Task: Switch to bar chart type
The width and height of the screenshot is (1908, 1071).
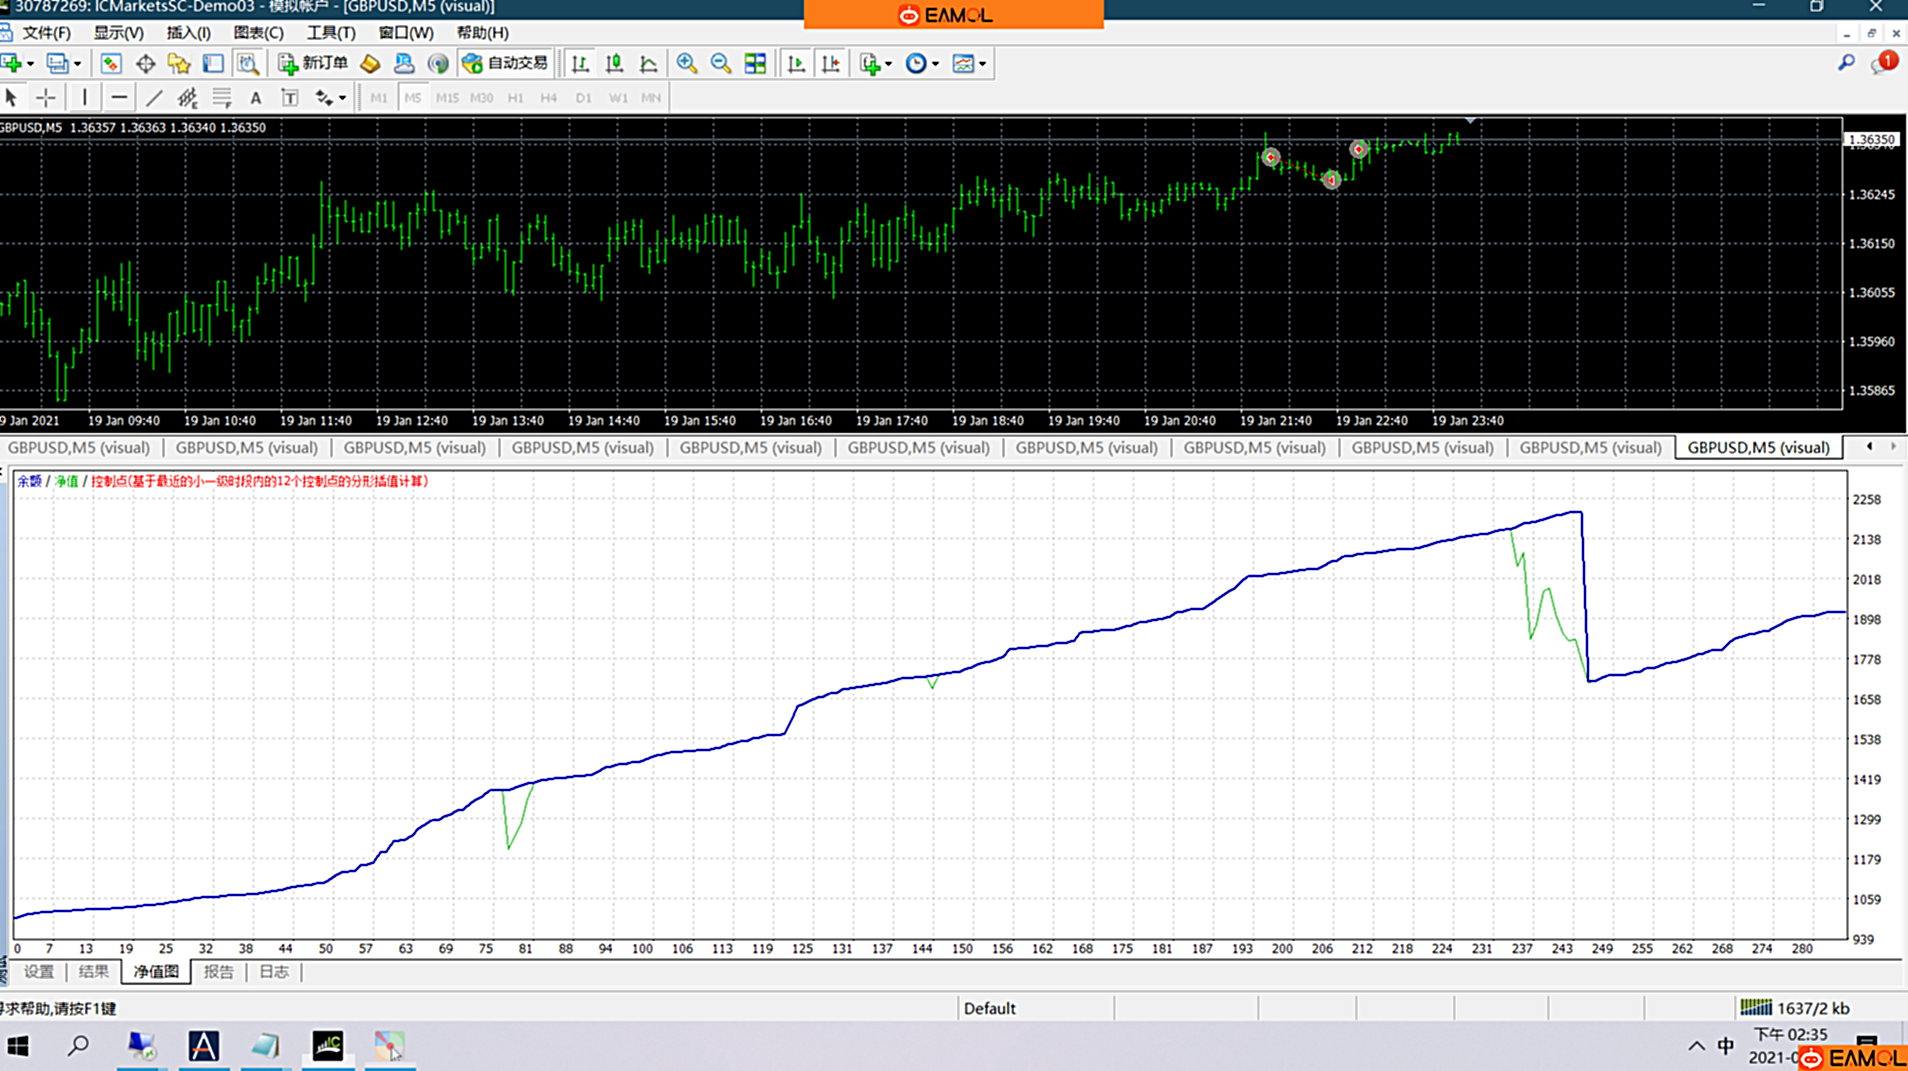Action: [x=580, y=63]
